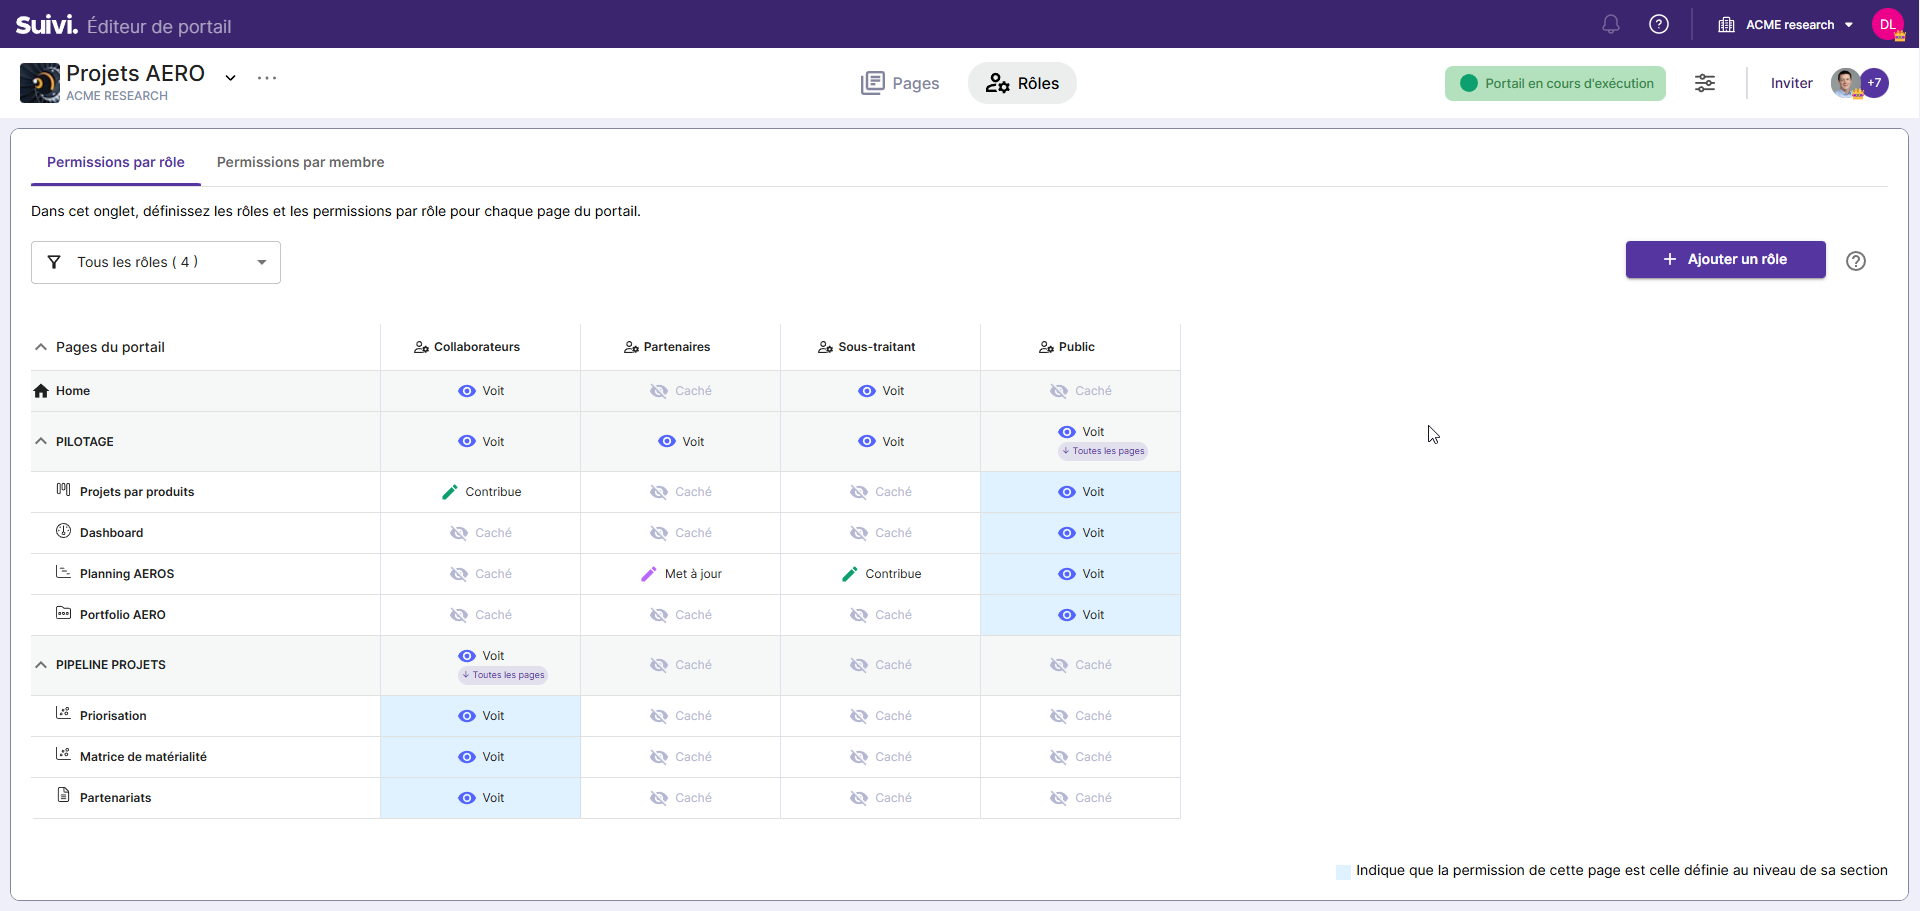Click the DL user avatar
This screenshot has width=1920, height=911.
pos(1887,24)
